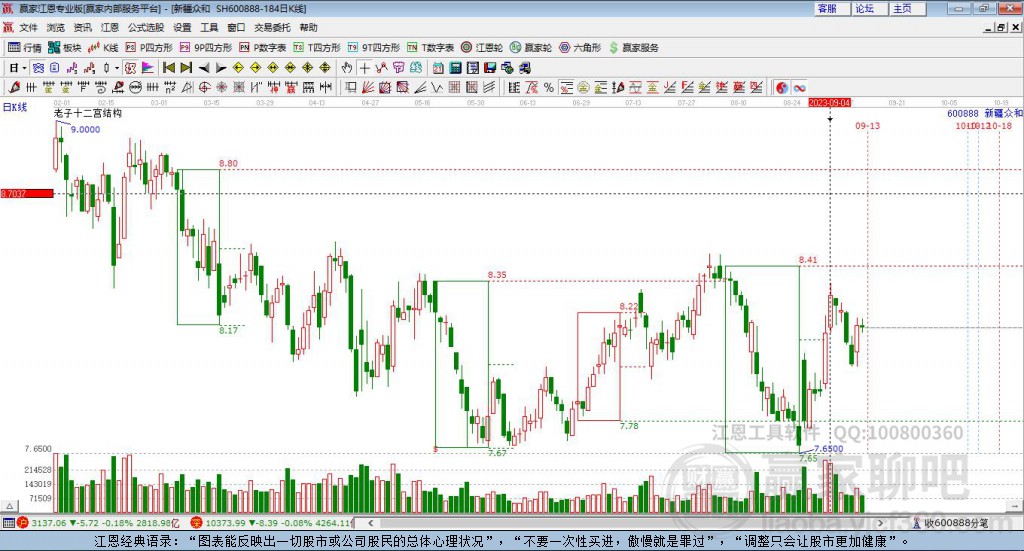Open 赢家服务 with the dollar icon
The height and width of the screenshot is (551, 1024).
click(634, 48)
